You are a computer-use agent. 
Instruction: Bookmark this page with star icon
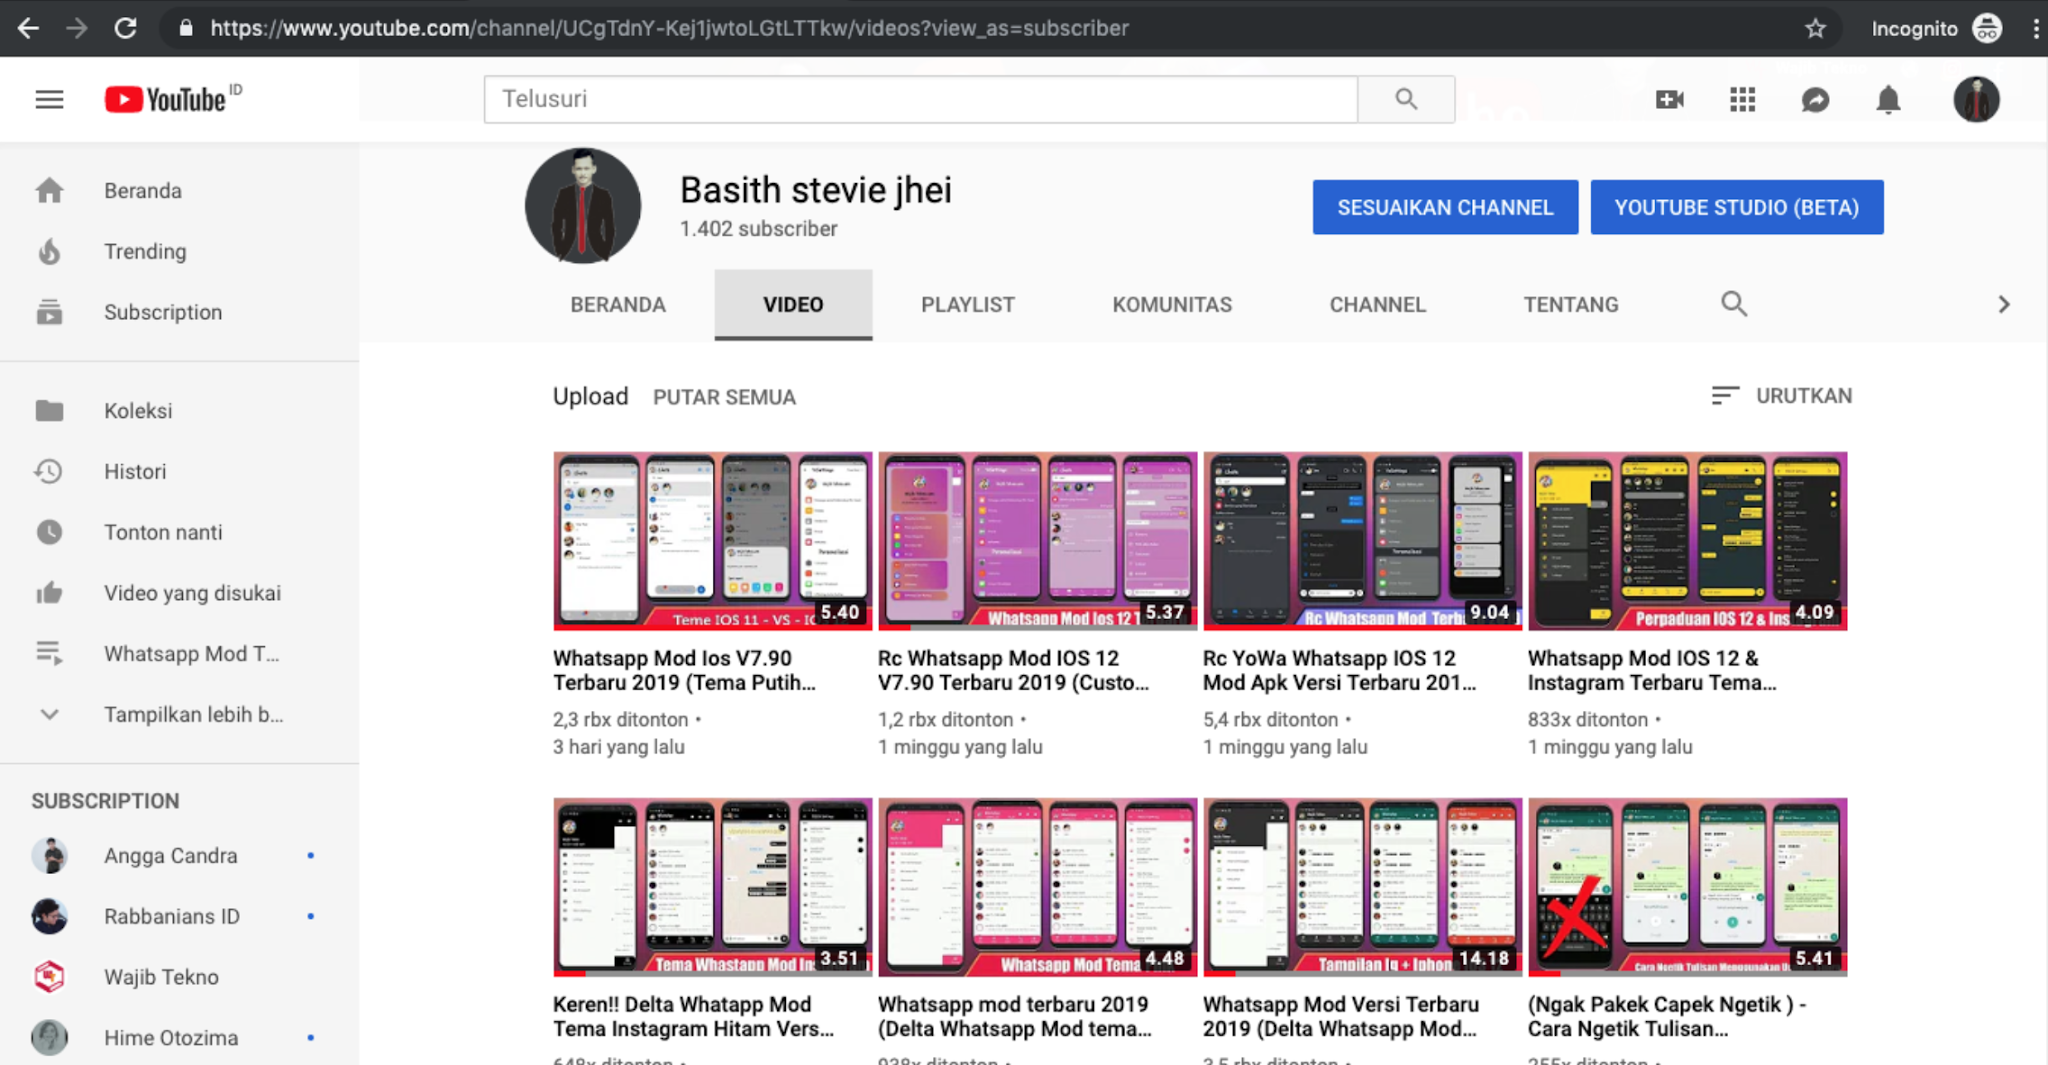pos(1816,28)
